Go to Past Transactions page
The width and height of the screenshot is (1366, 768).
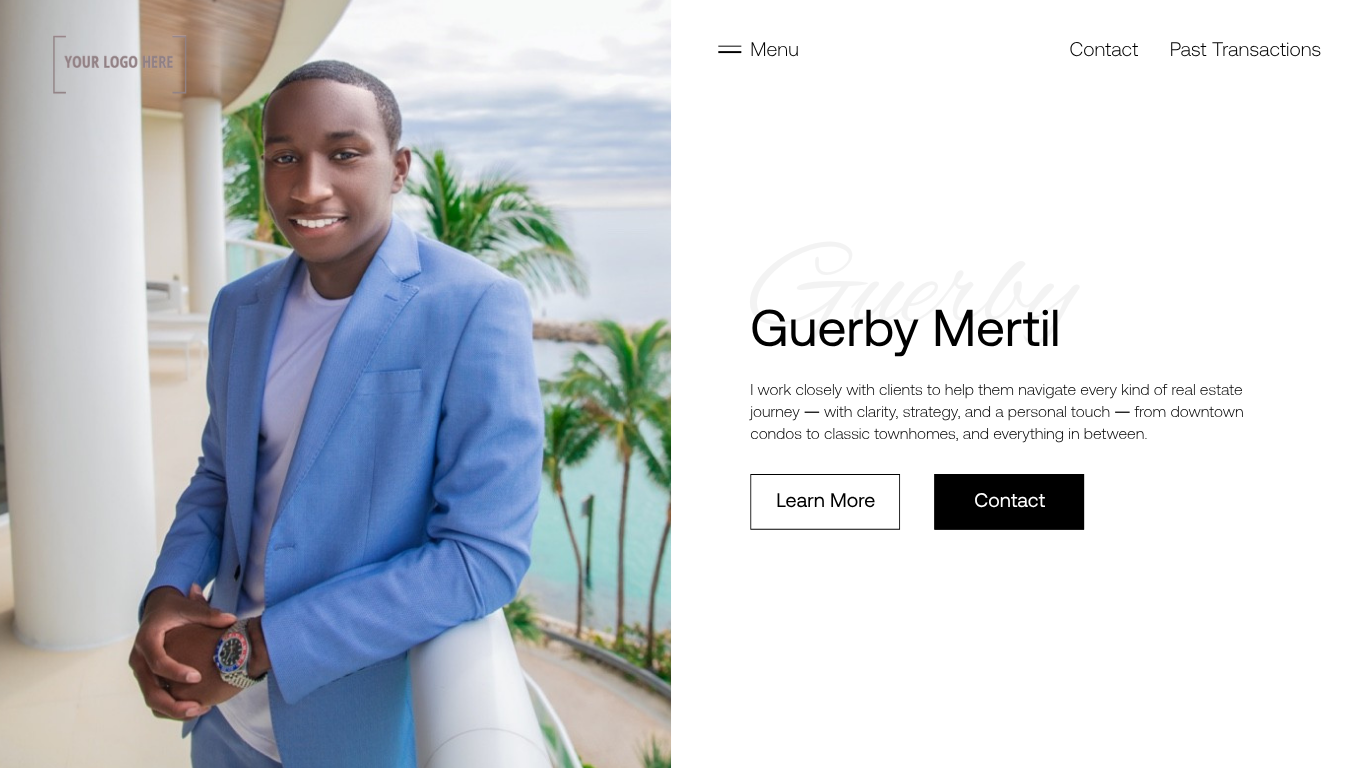(x=1245, y=50)
